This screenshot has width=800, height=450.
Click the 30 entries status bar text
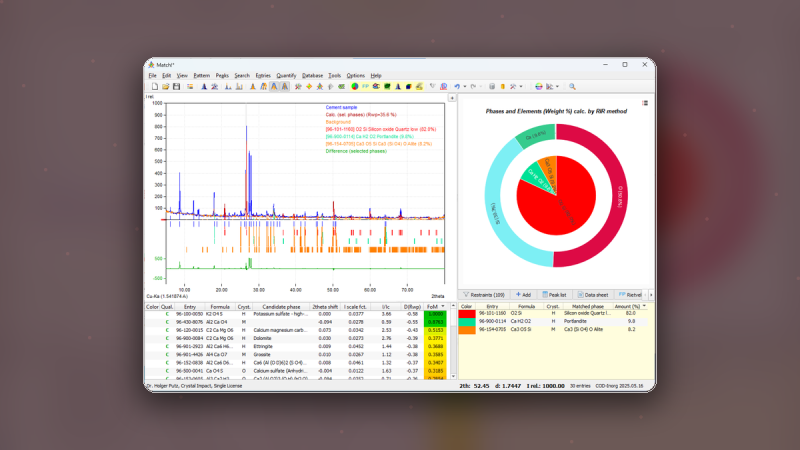pyautogui.click(x=580, y=386)
